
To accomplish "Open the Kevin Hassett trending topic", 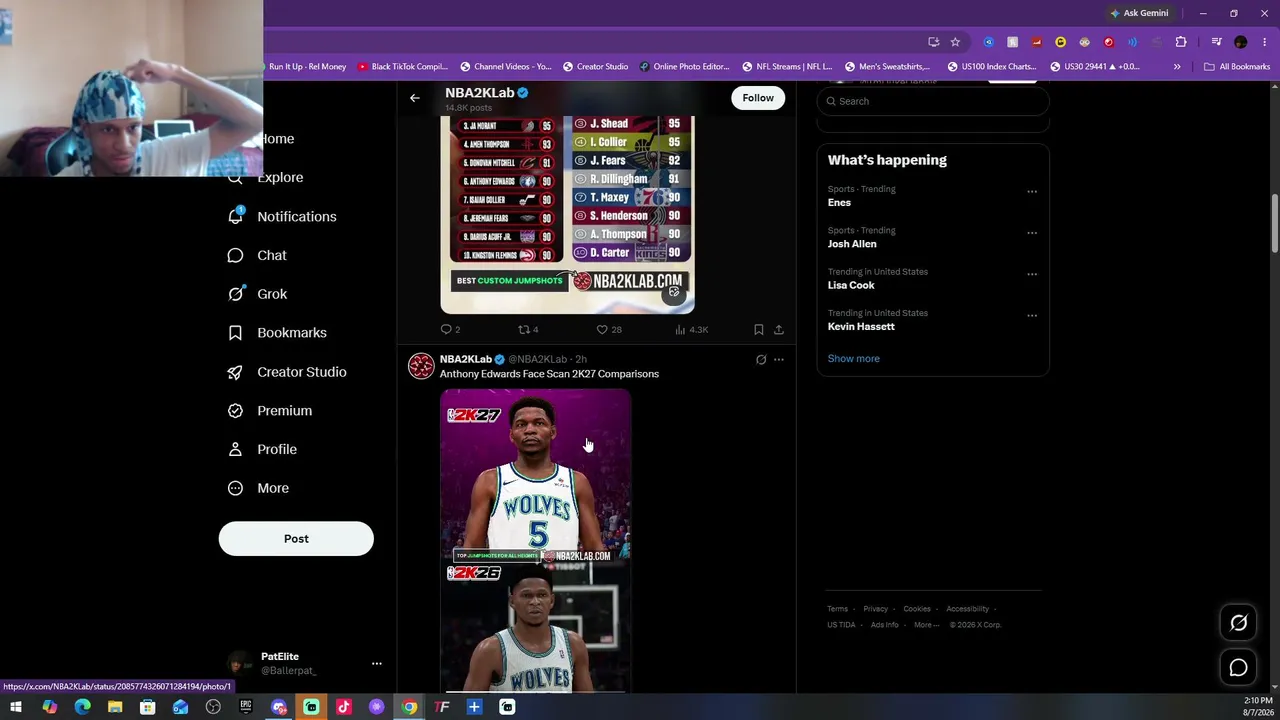I will click(x=861, y=326).
